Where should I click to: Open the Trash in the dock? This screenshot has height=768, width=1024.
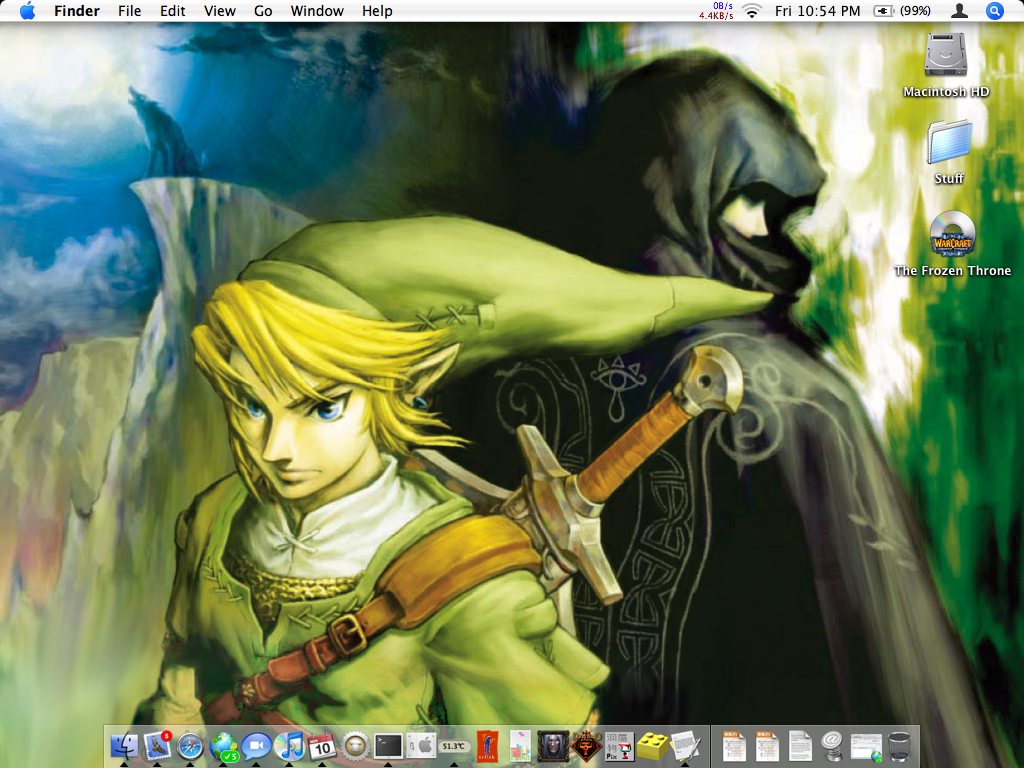899,746
